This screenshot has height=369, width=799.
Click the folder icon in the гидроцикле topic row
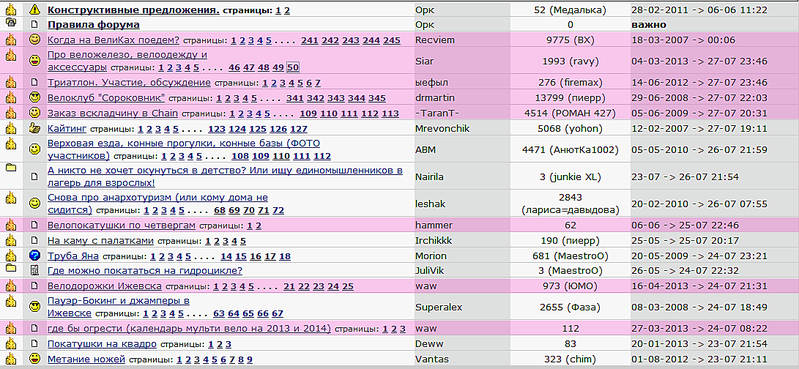(x=10, y=268)
